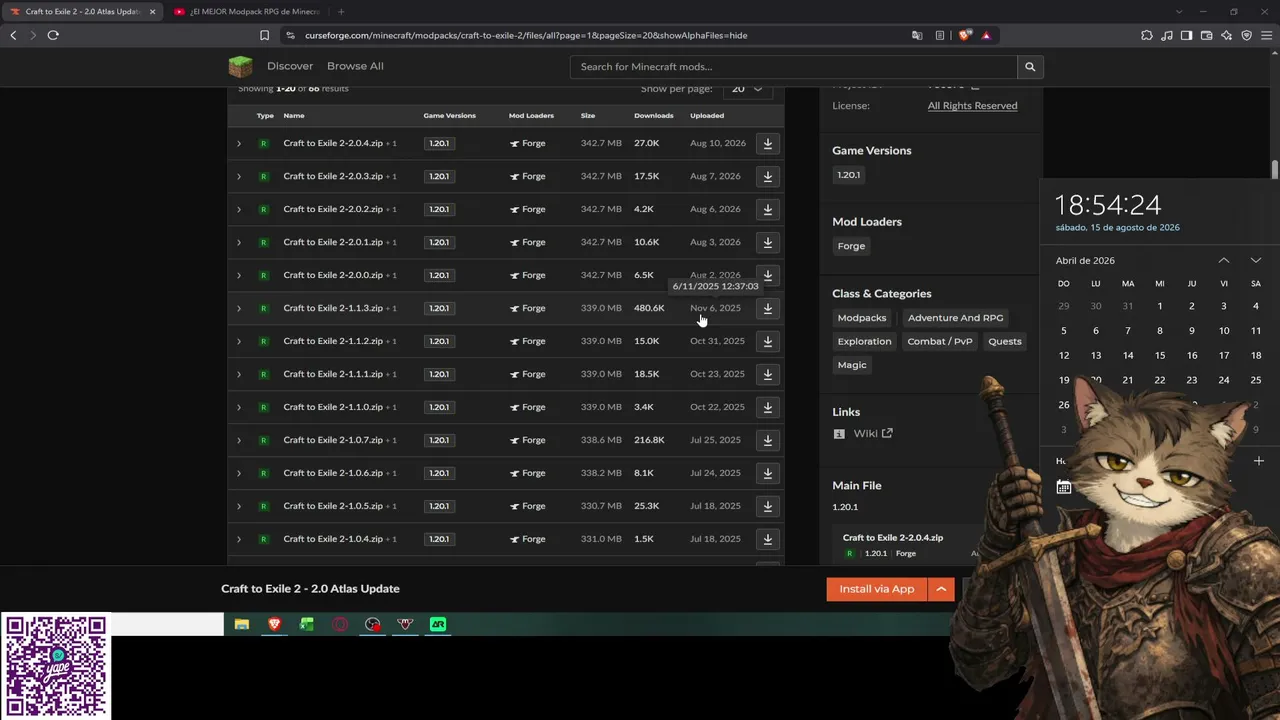Click the CurseForge Minecraft grass block logo
This screenshot has height=720, width=1280.
click(x=240, y=66)
